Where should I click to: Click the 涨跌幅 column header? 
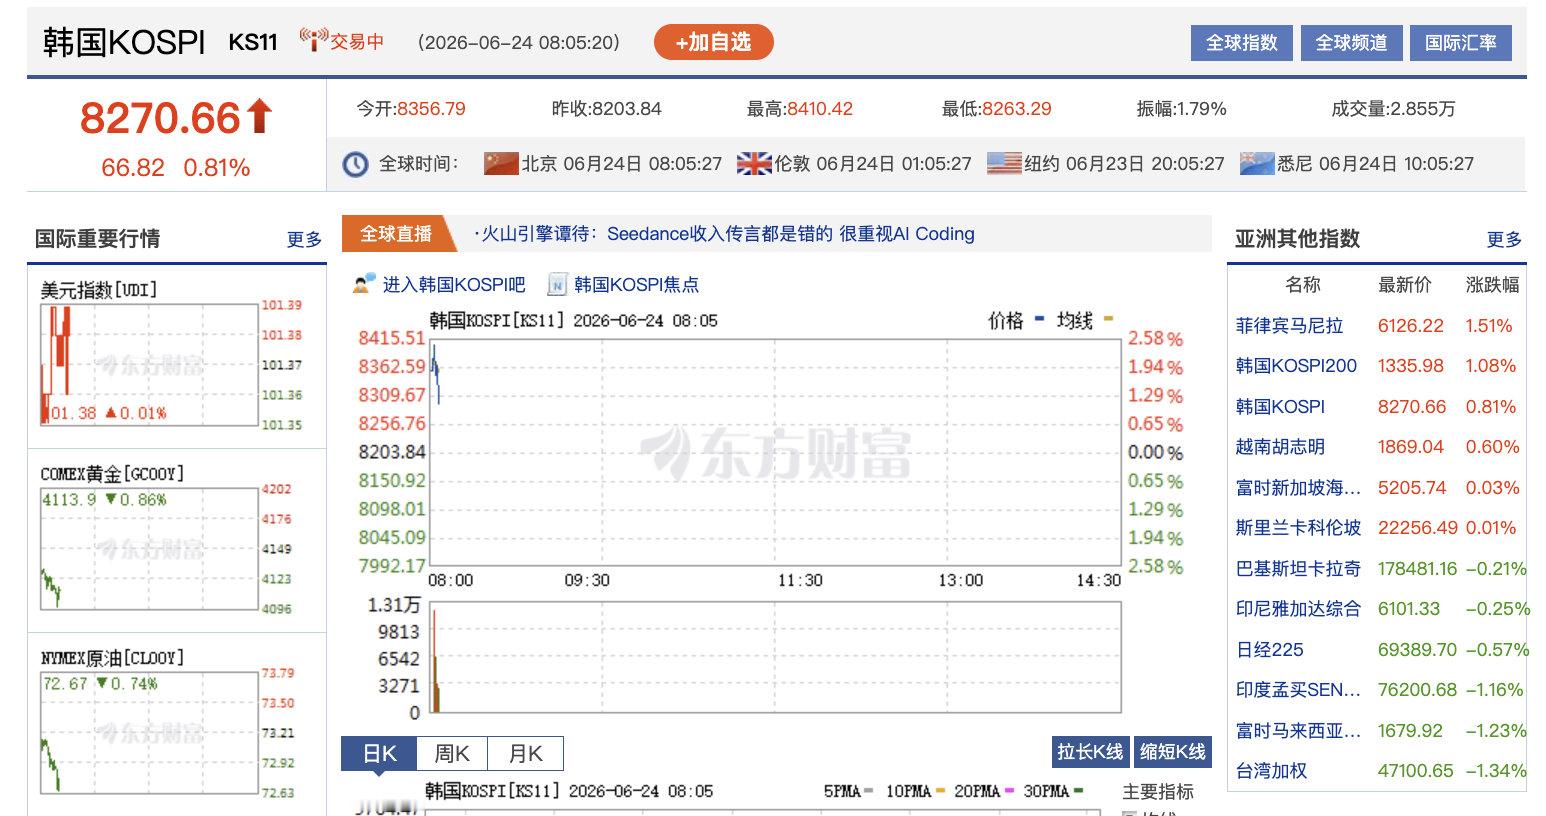1492,285
